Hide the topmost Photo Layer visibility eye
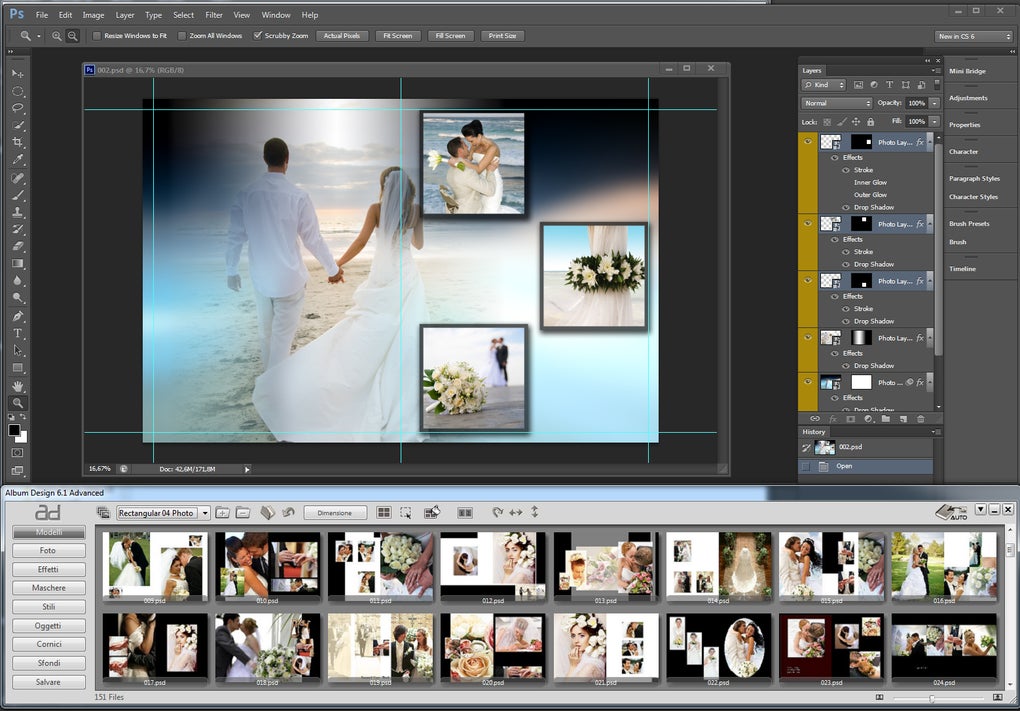 point(807,142)
